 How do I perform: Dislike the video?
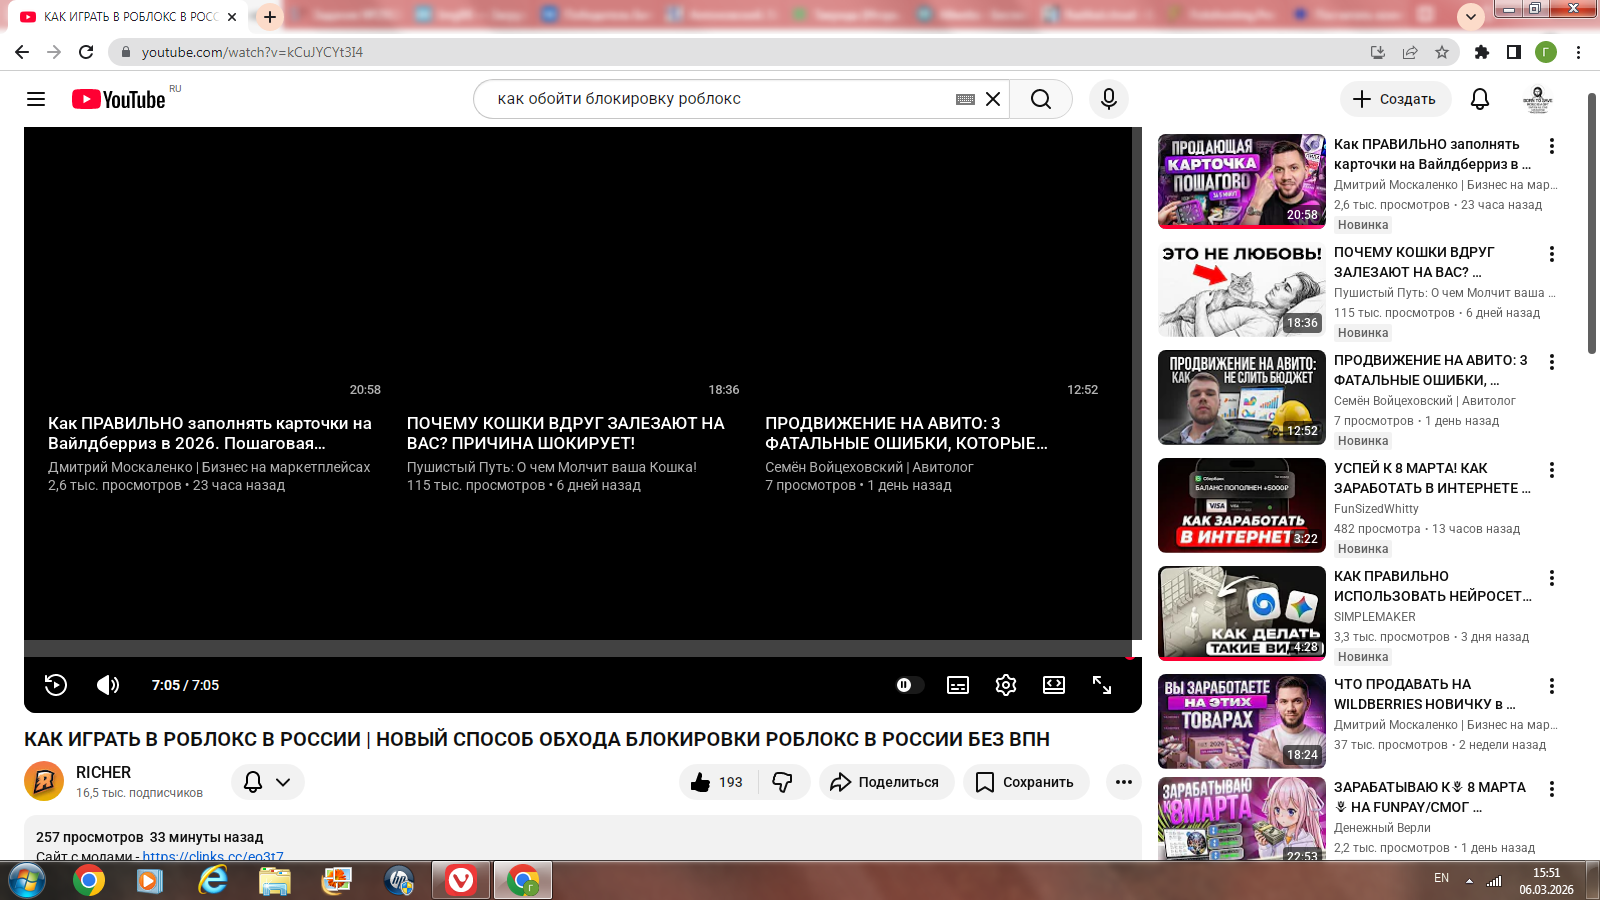point(783,782)
